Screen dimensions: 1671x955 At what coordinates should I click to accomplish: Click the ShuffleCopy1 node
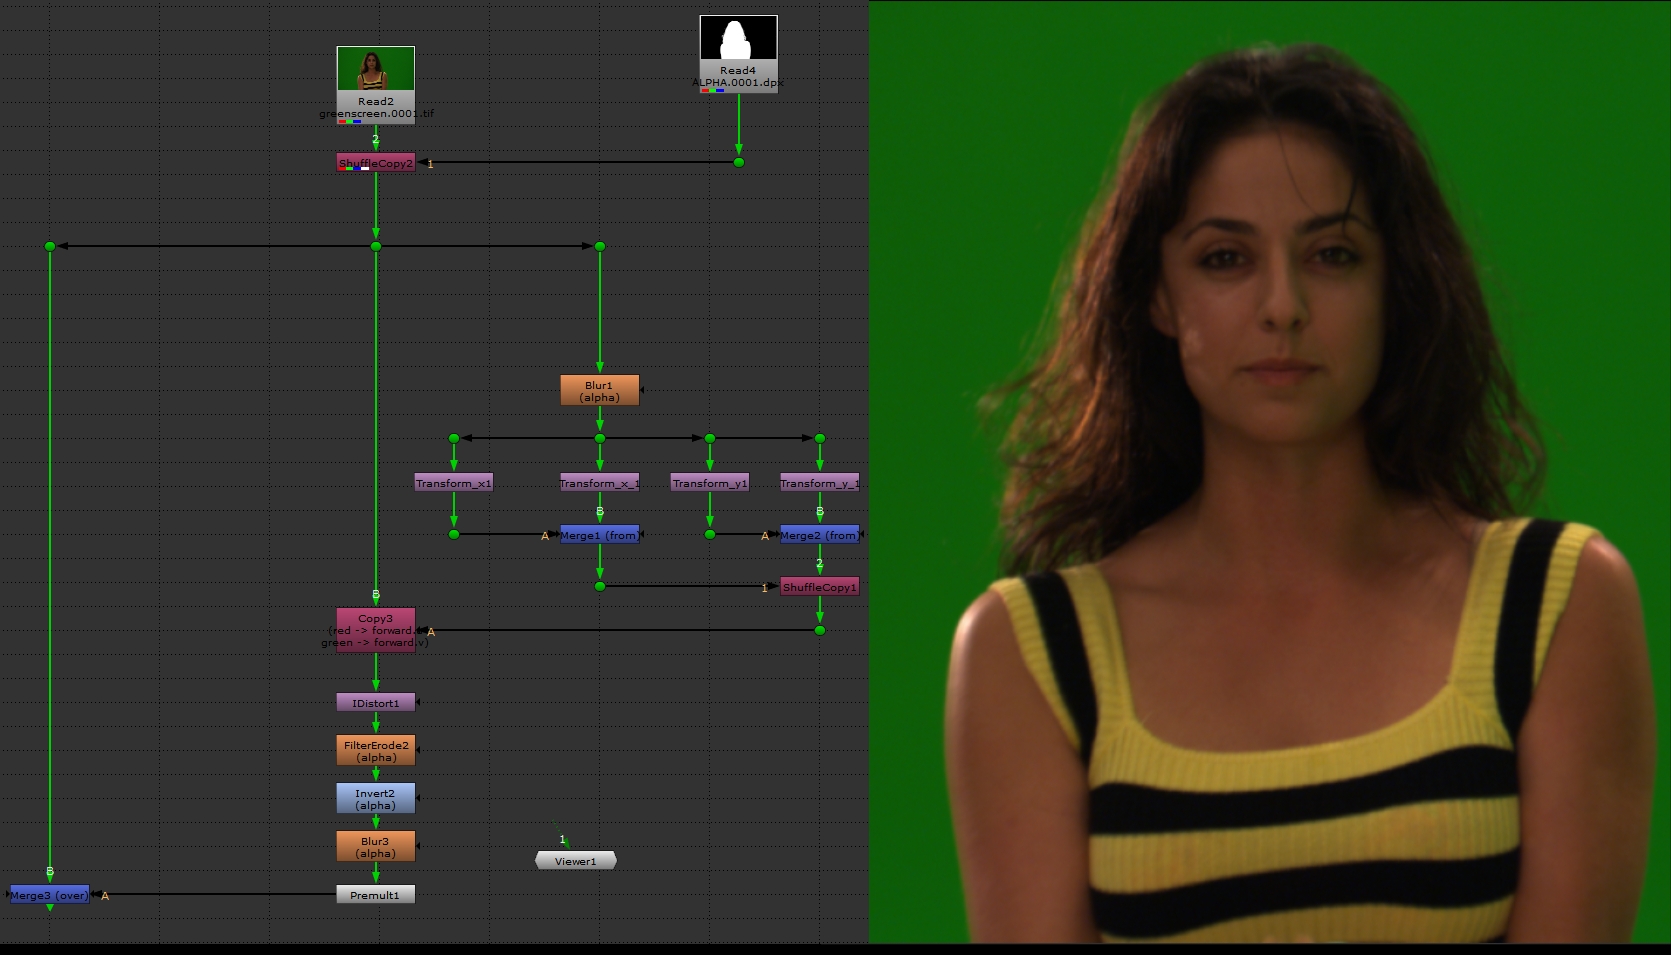[x=819, y=587]
